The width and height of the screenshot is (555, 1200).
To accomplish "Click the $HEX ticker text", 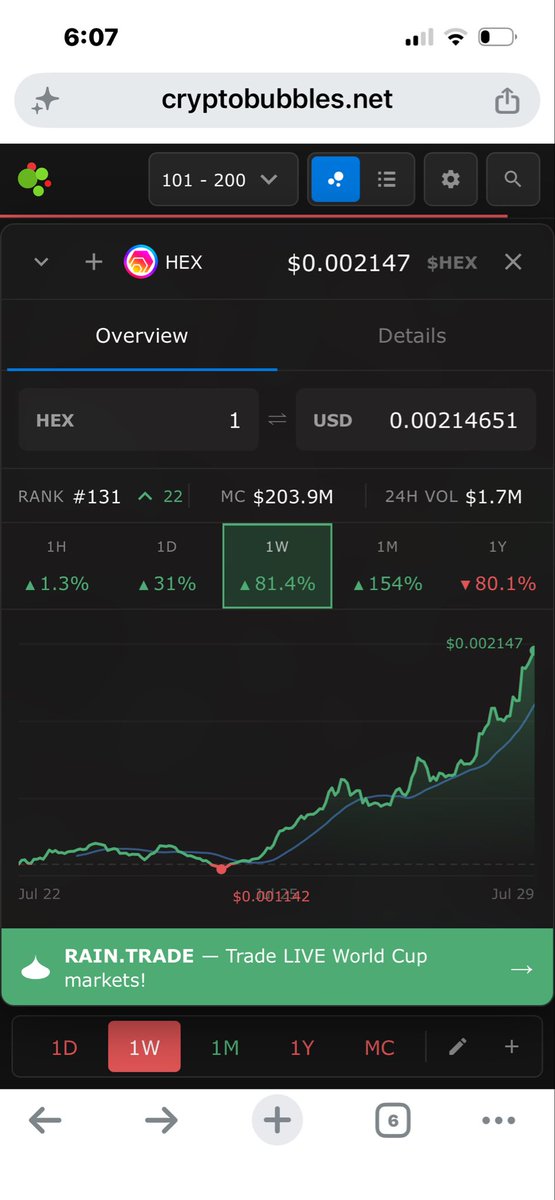I will pos(452,263).
